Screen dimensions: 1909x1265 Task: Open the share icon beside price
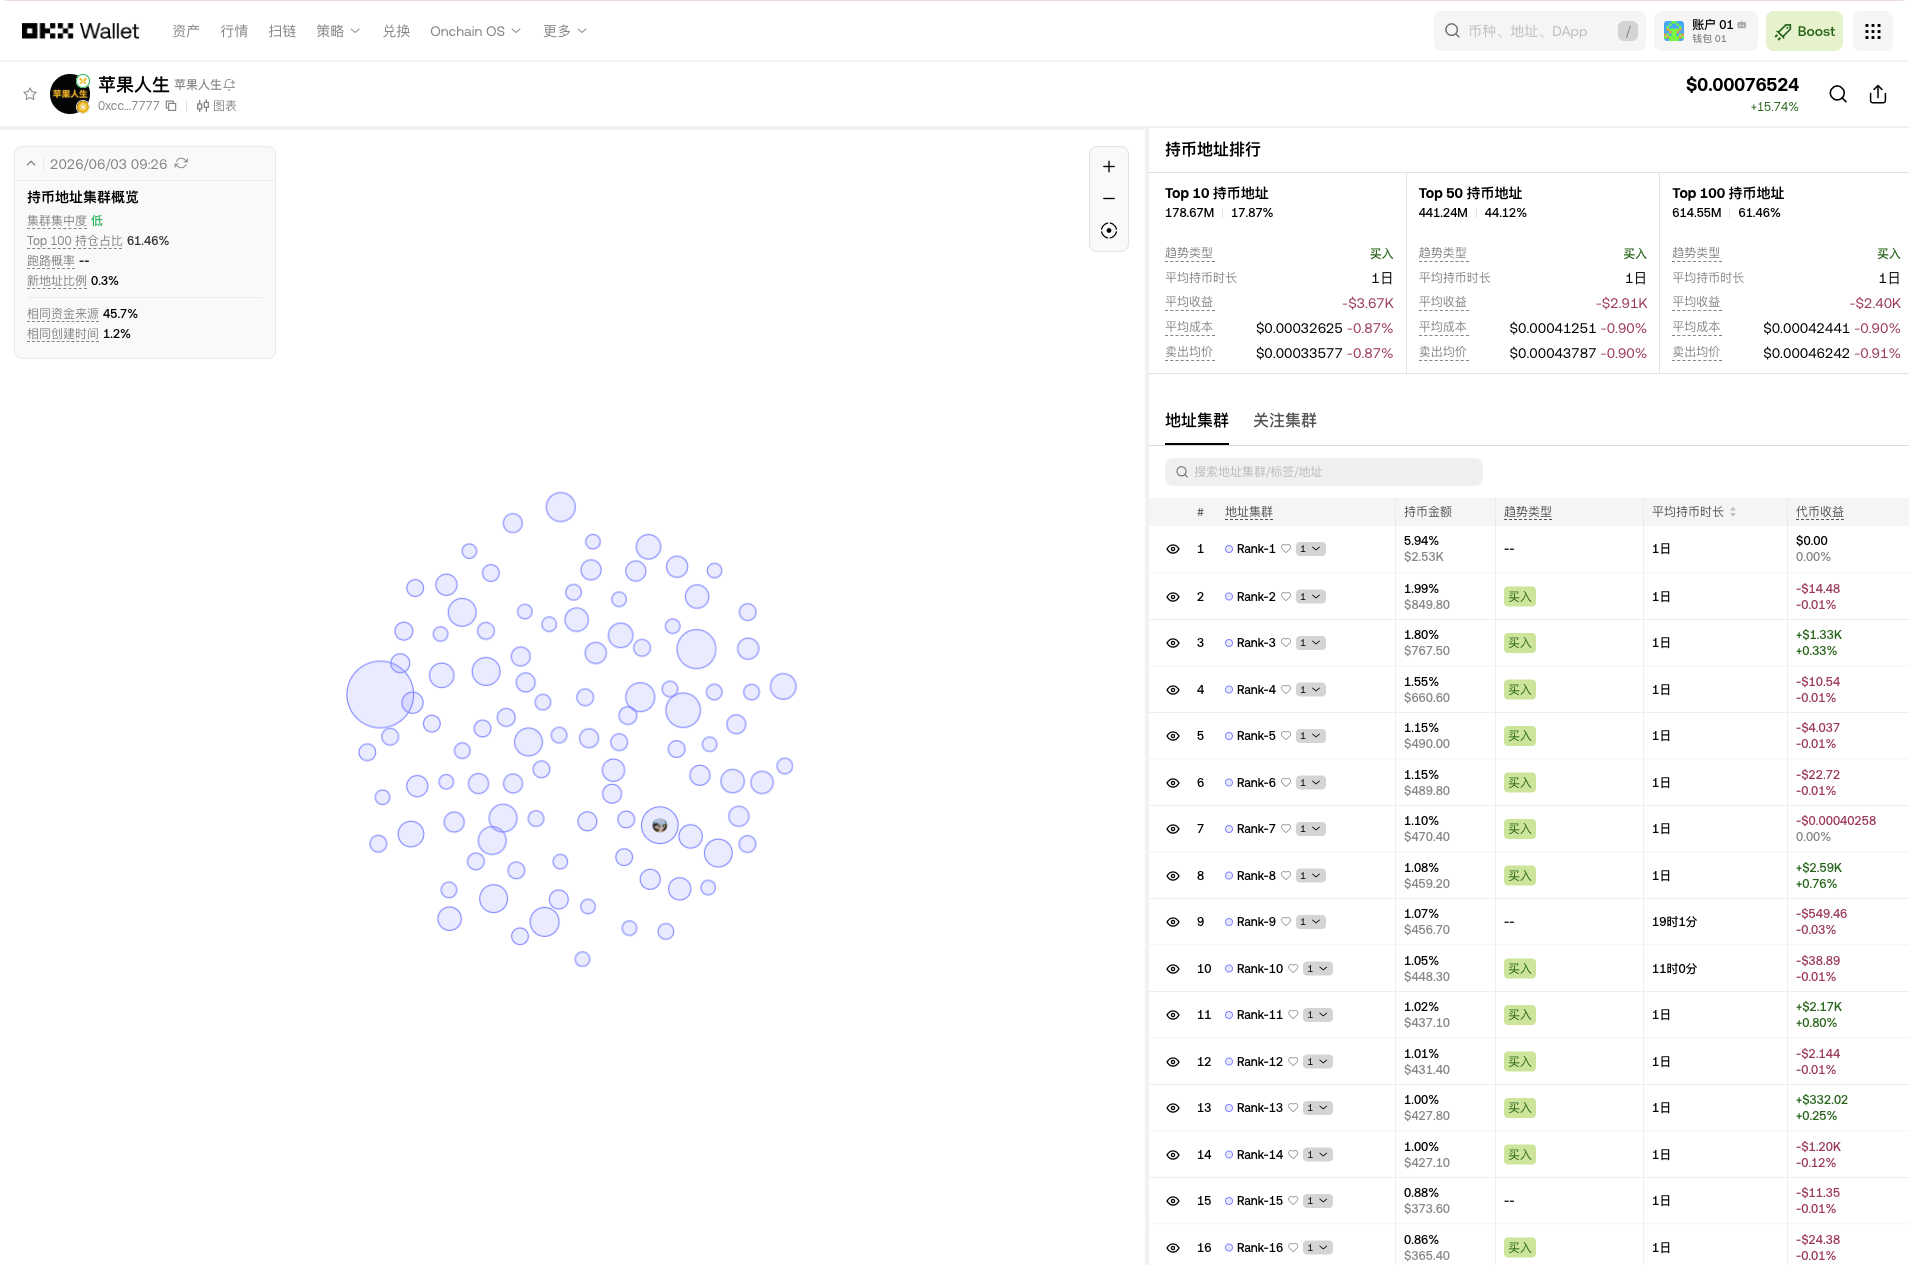click(1878, 94)
